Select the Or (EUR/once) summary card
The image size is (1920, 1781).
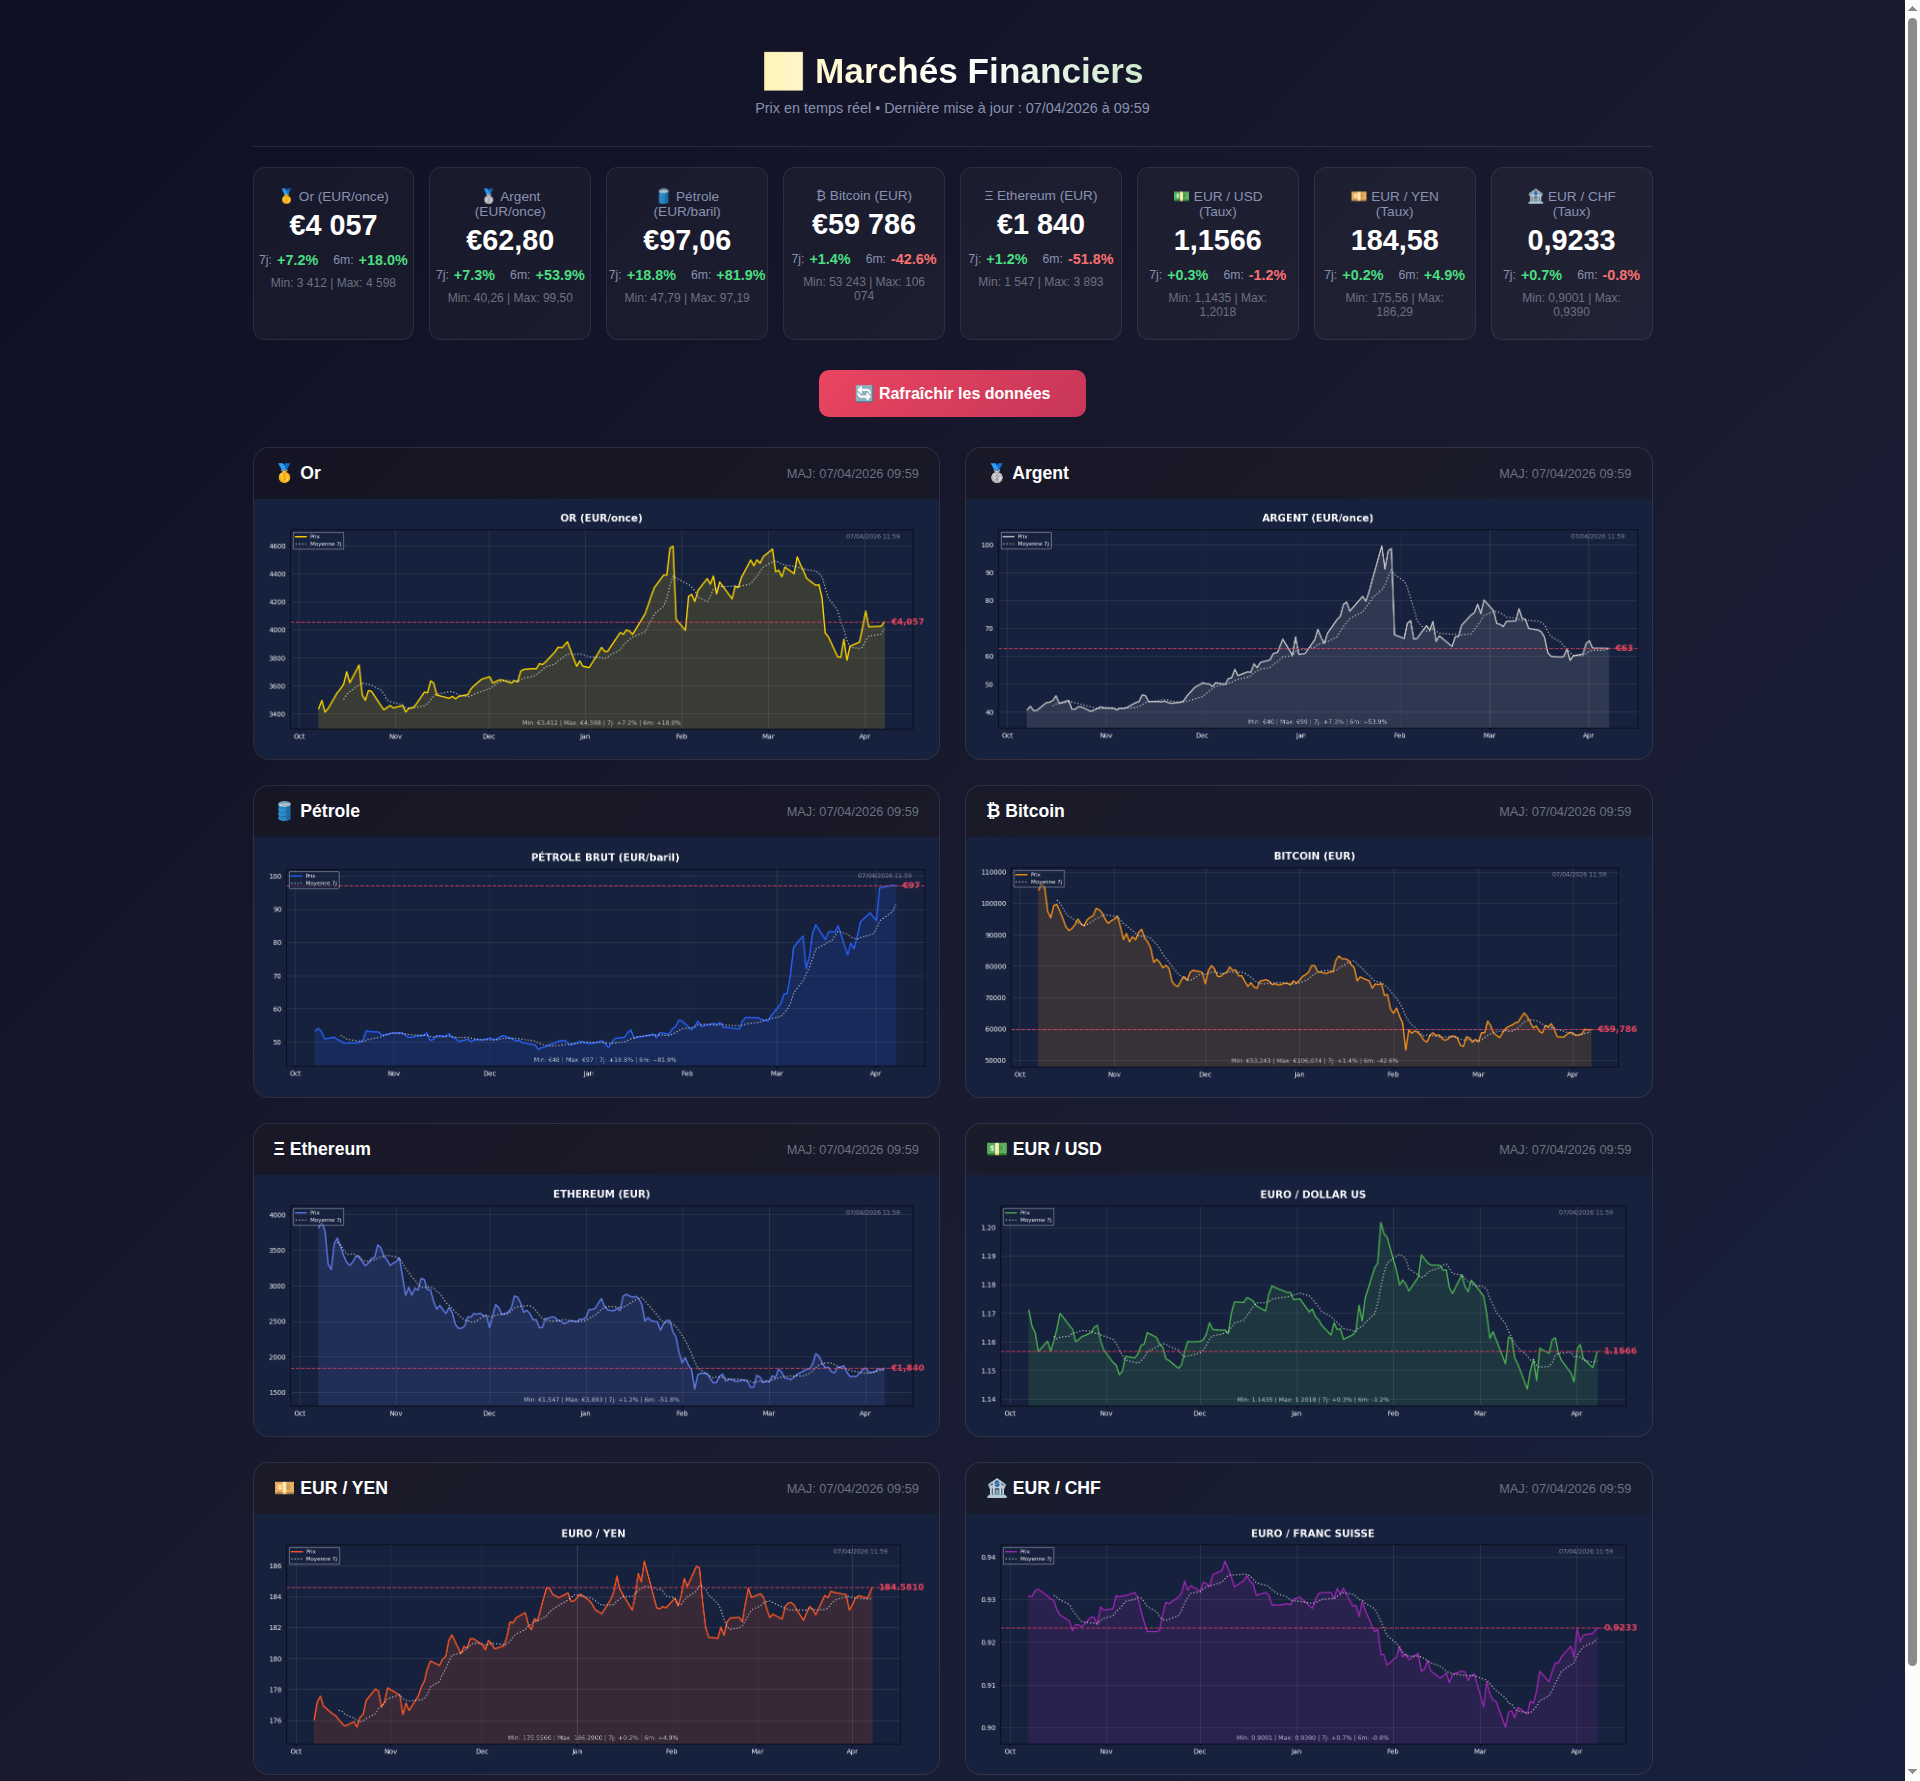click(333, 253)
